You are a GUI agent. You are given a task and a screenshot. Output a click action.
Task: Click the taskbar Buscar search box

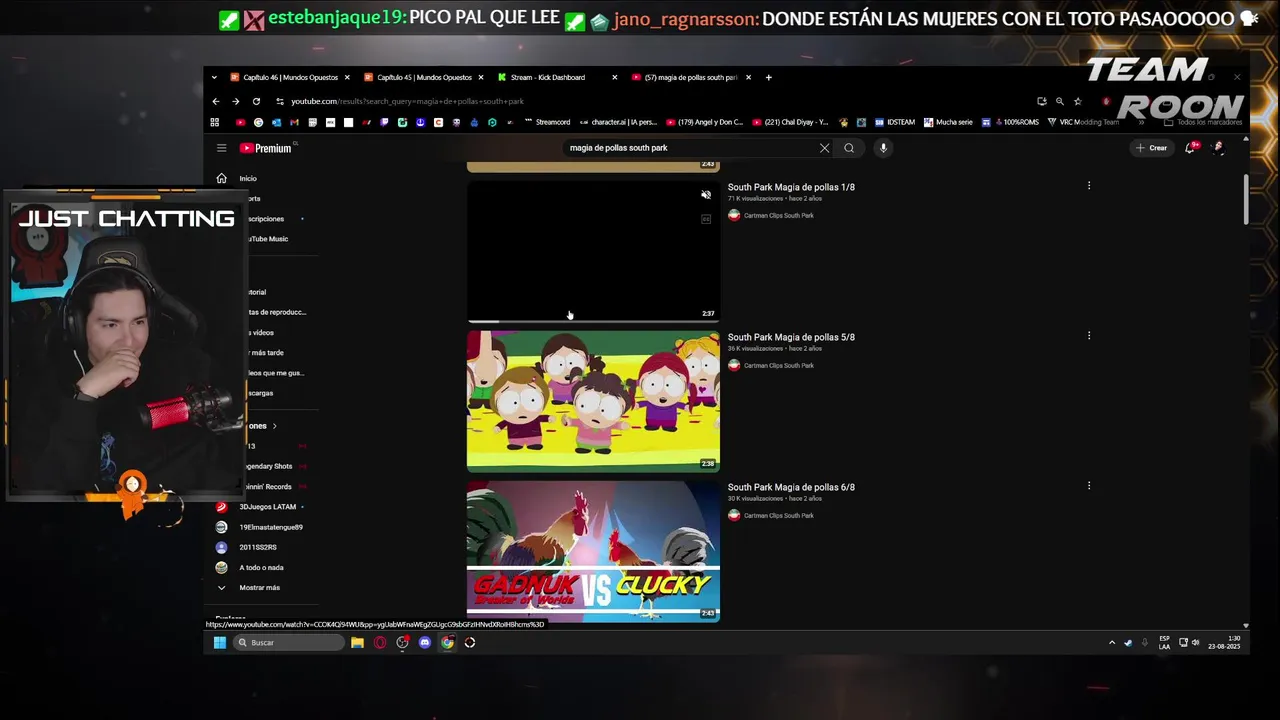coord(288,643)
